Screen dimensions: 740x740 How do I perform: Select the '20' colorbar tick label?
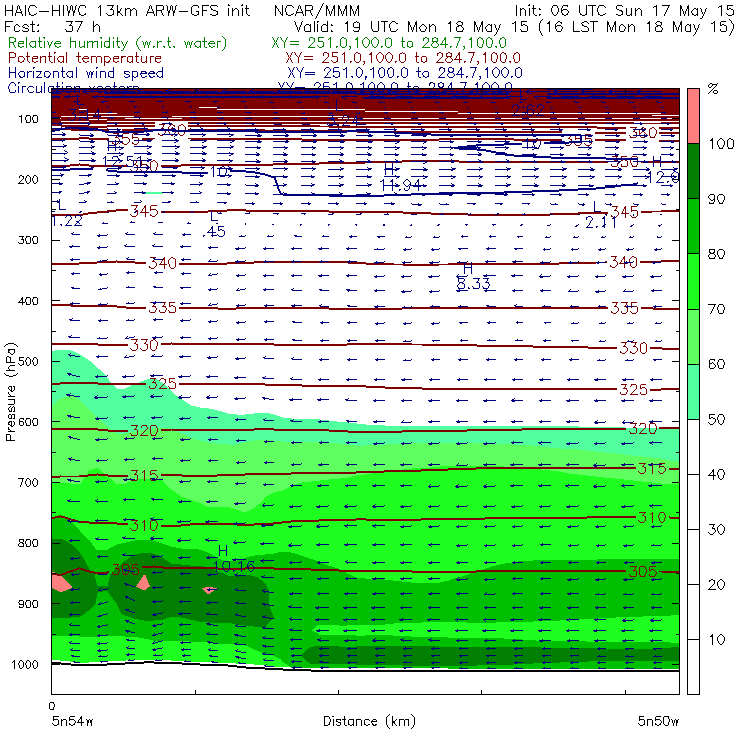click(716, 585)
